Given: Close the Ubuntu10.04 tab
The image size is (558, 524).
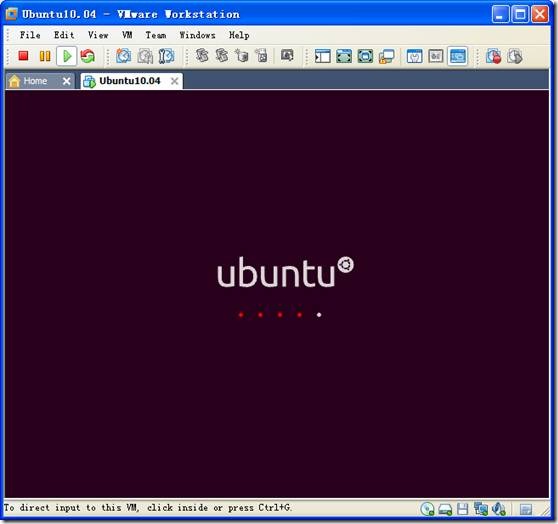Looking at the screenshot, I should pyautogui.click(x=174, y=81).
